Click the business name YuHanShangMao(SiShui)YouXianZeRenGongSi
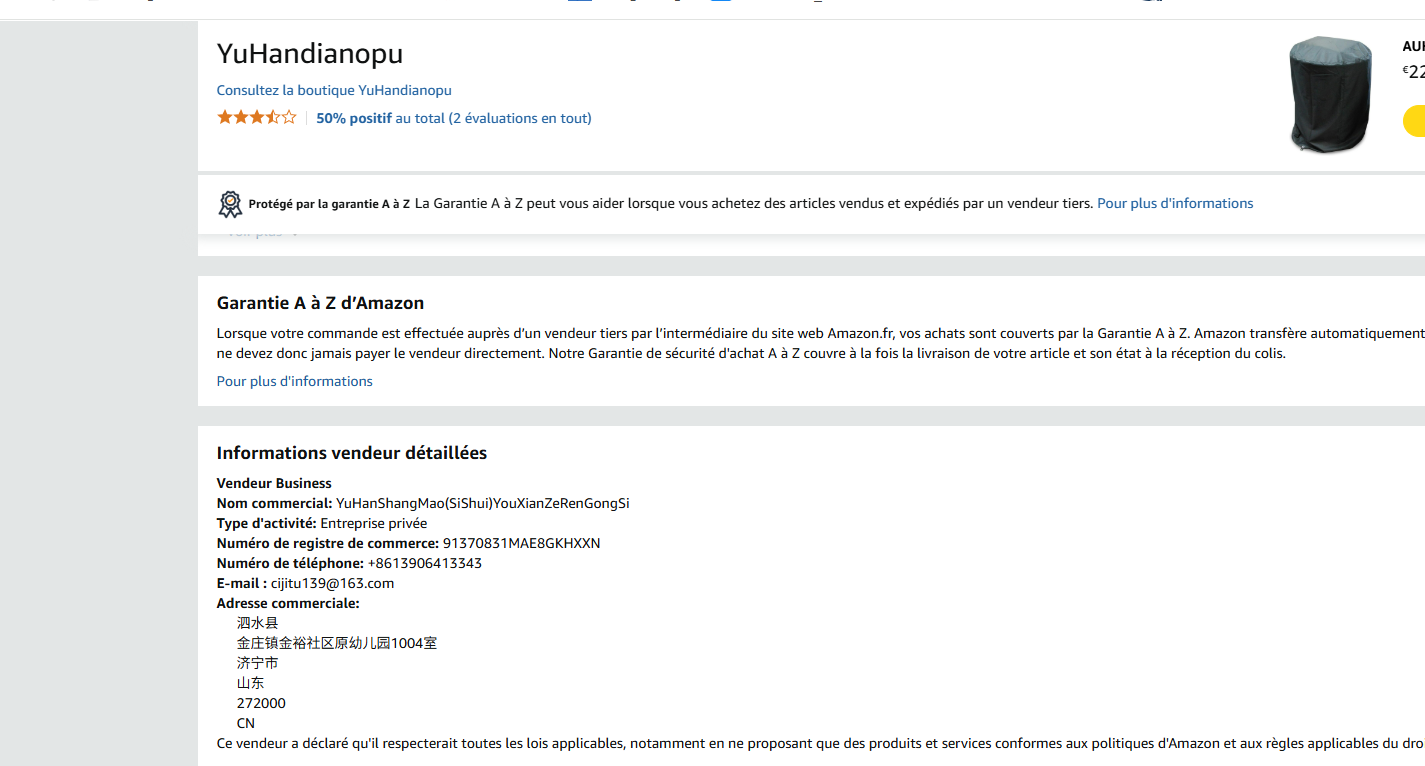 (483, 503)
